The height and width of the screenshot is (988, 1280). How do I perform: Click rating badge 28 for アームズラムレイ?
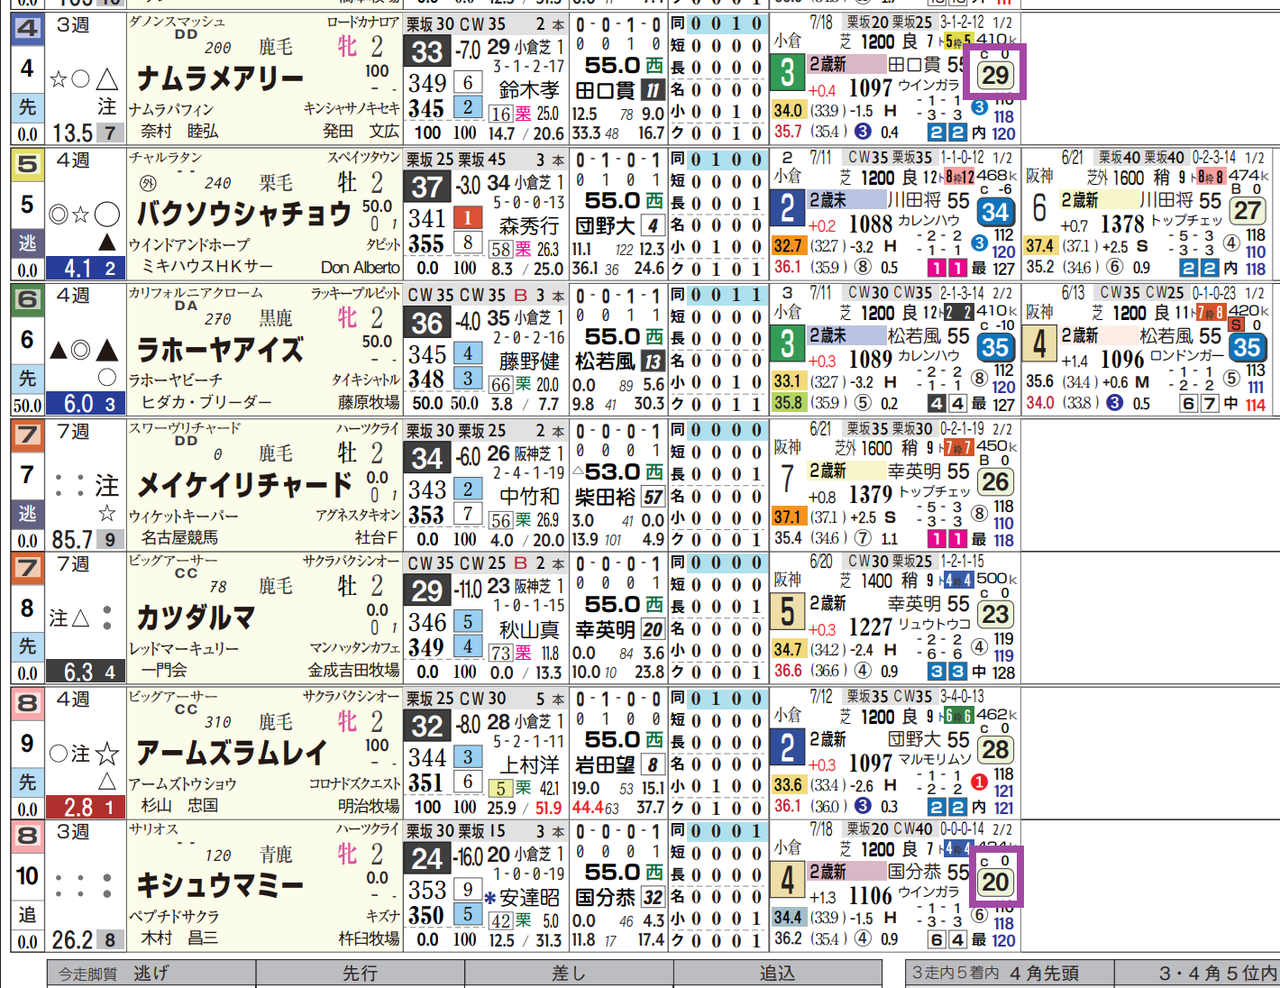tap(995, 750)
